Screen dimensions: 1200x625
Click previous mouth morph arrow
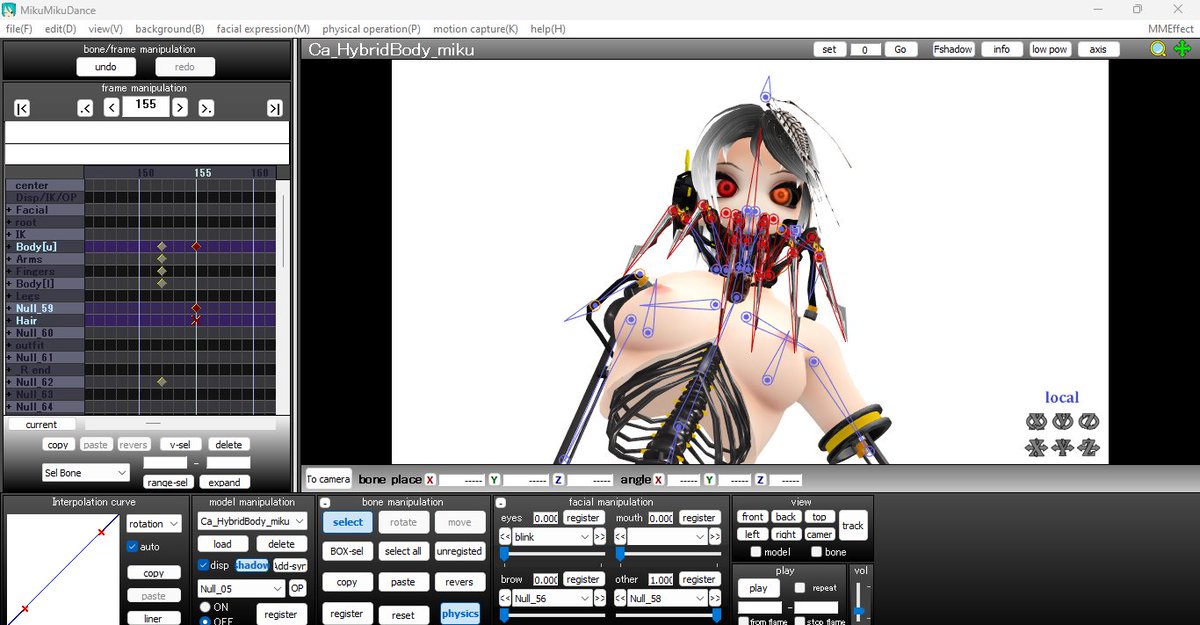(620, 537)
